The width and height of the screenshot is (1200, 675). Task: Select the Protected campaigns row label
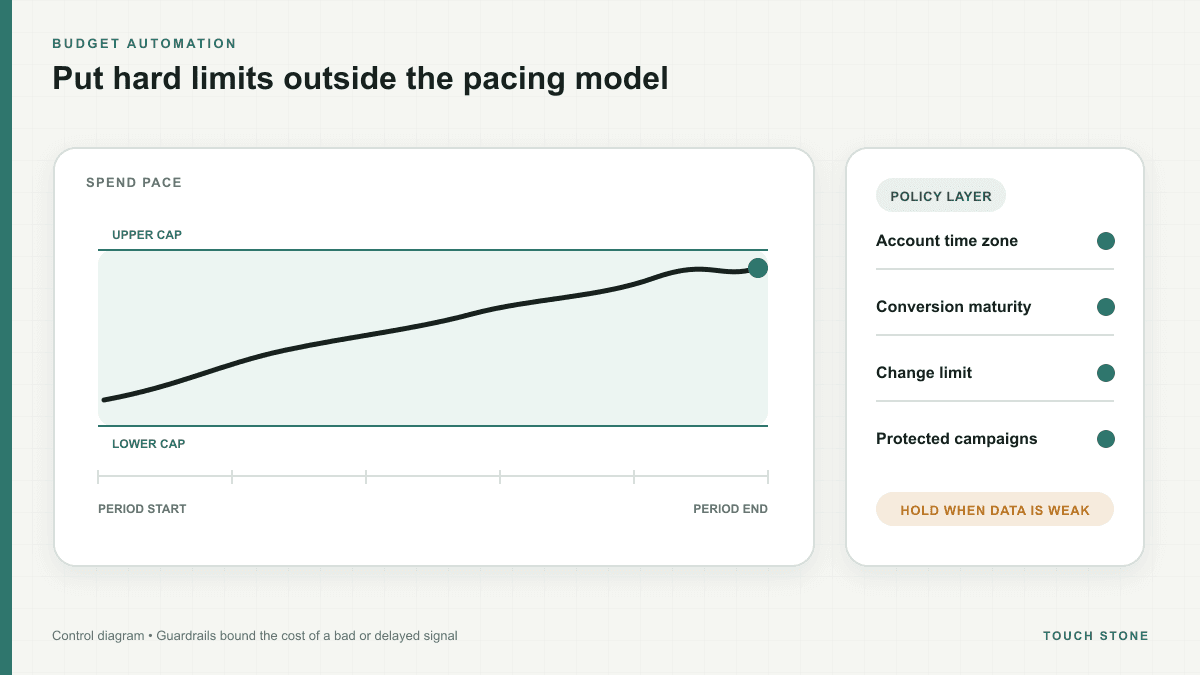(x=957, y=439)
